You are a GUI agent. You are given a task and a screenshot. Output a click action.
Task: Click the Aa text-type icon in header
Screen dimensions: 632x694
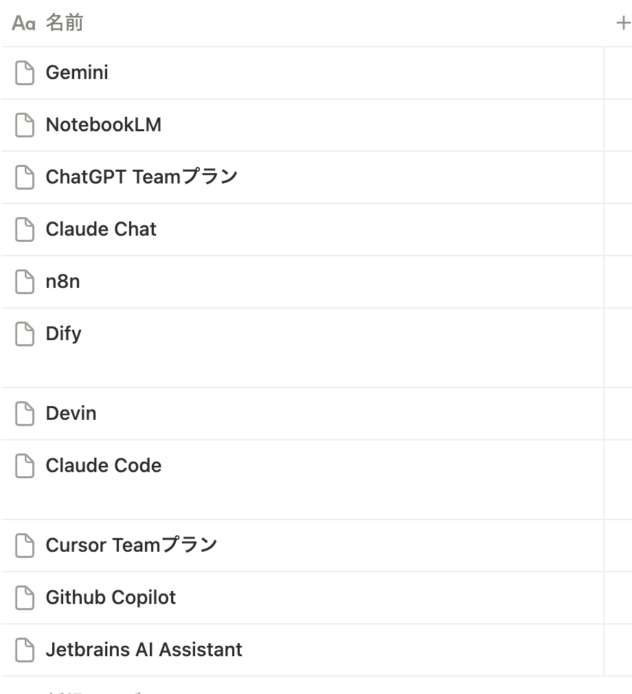click(x=23, y=23)
